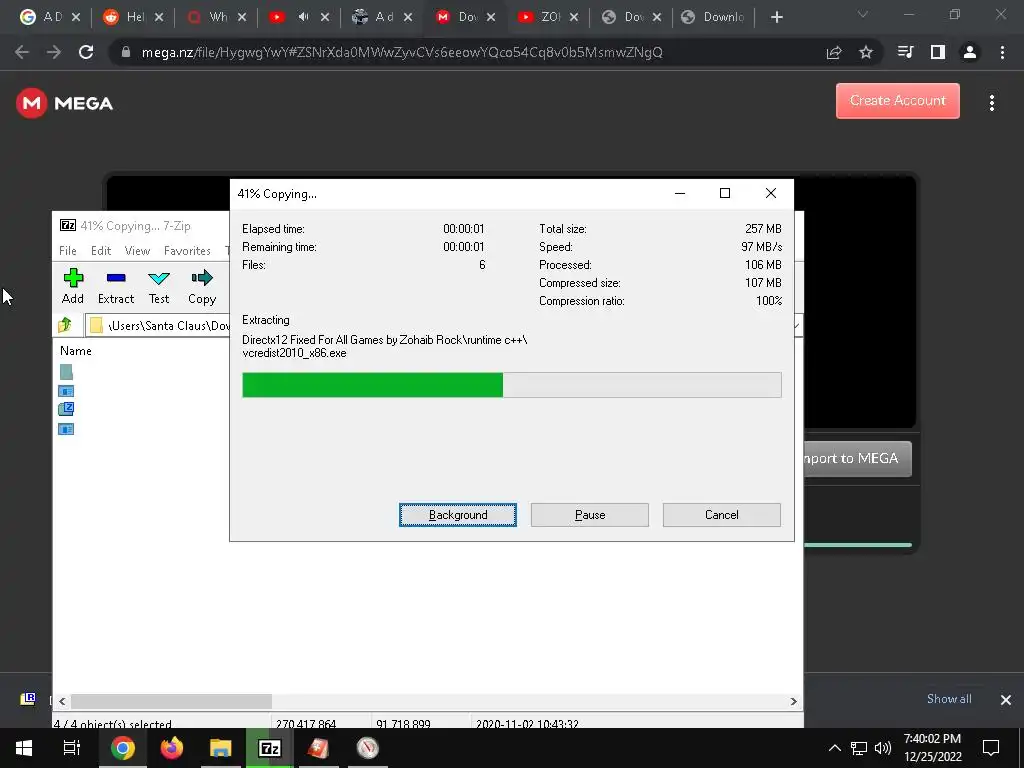This screenshot has width=1024, height=768.
Task: Click the 7-Zip taskbar icon
Action: pos(270,748)
